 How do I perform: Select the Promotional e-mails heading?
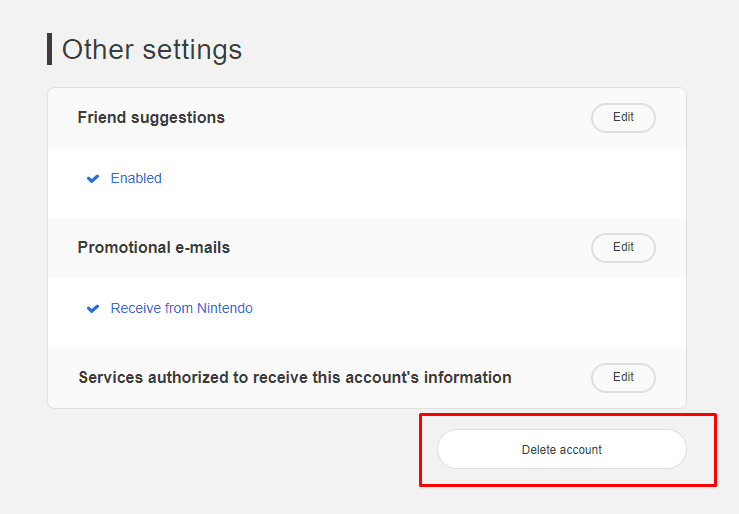pyautogui.click(x=154, y=248)
